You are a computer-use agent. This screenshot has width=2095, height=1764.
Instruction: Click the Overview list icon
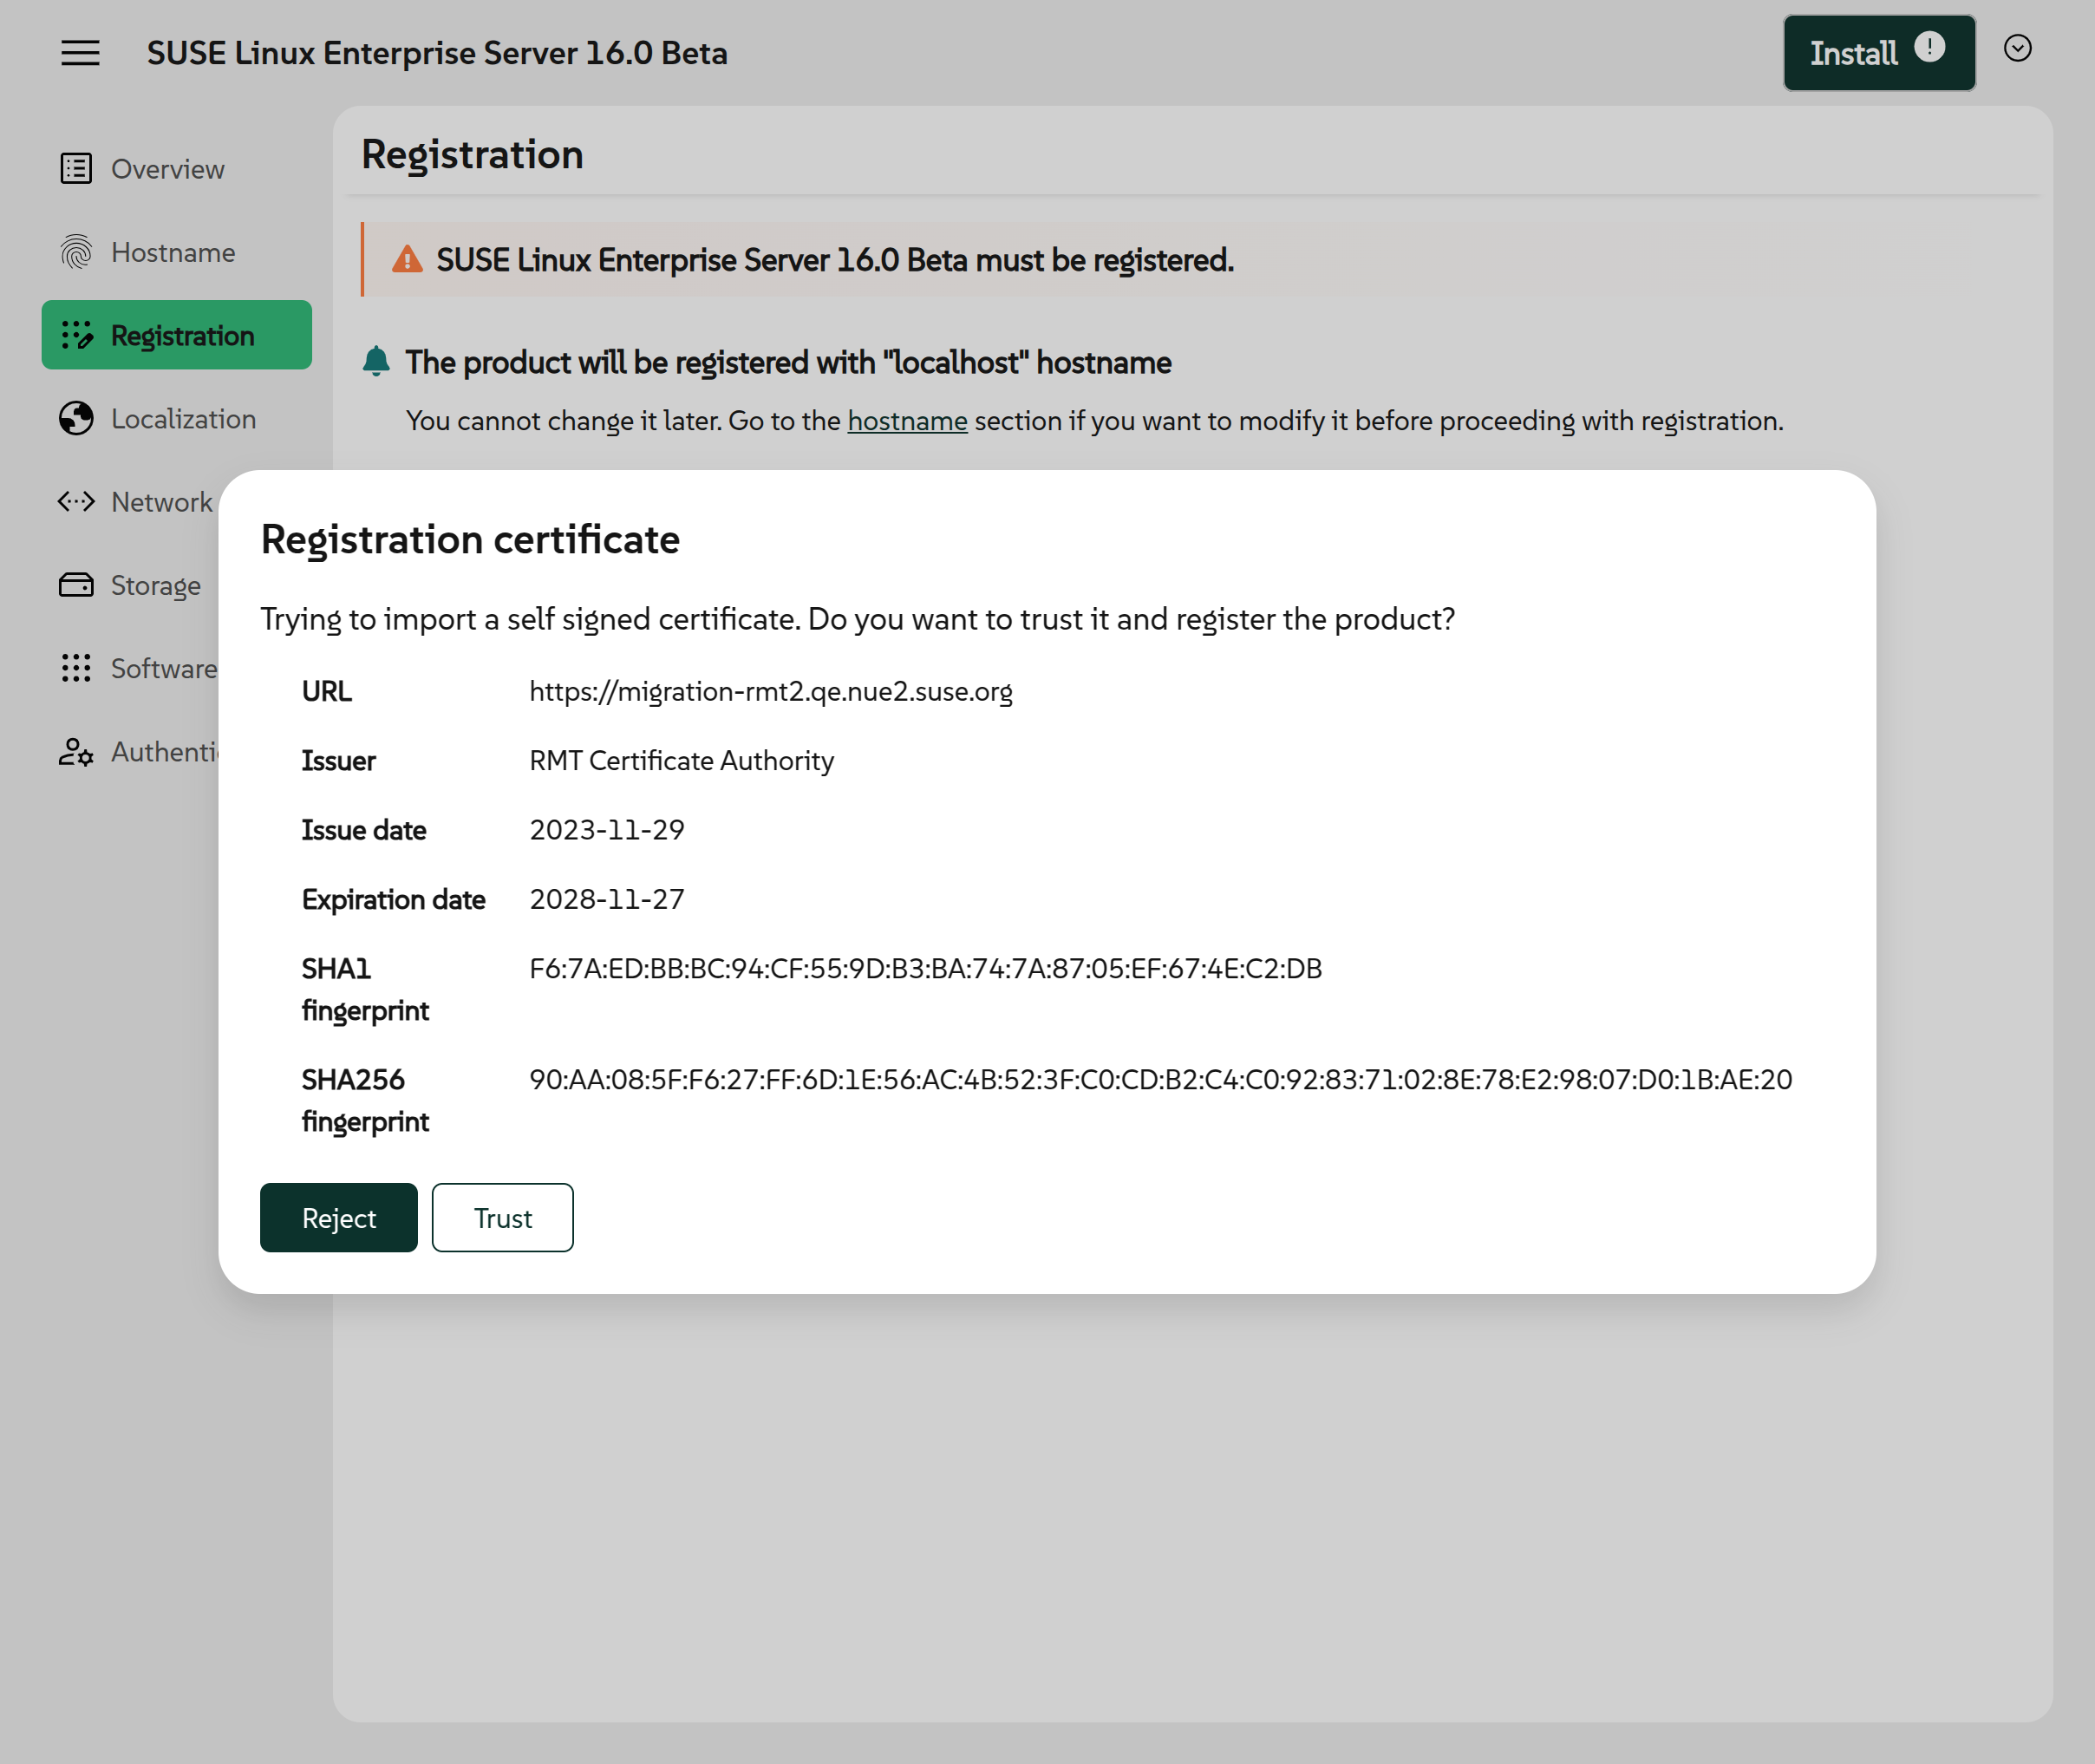click(76, 169)
